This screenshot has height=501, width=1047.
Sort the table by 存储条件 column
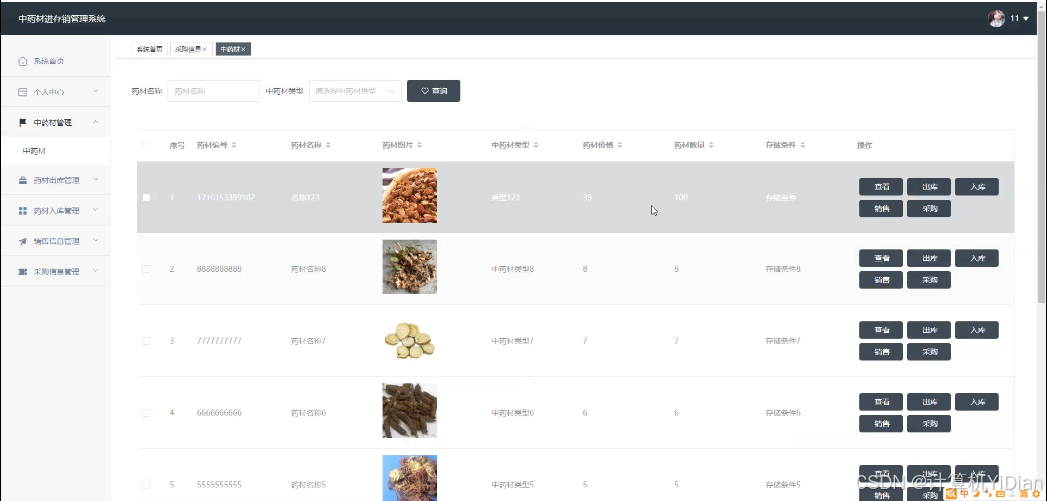coord(803,145)
